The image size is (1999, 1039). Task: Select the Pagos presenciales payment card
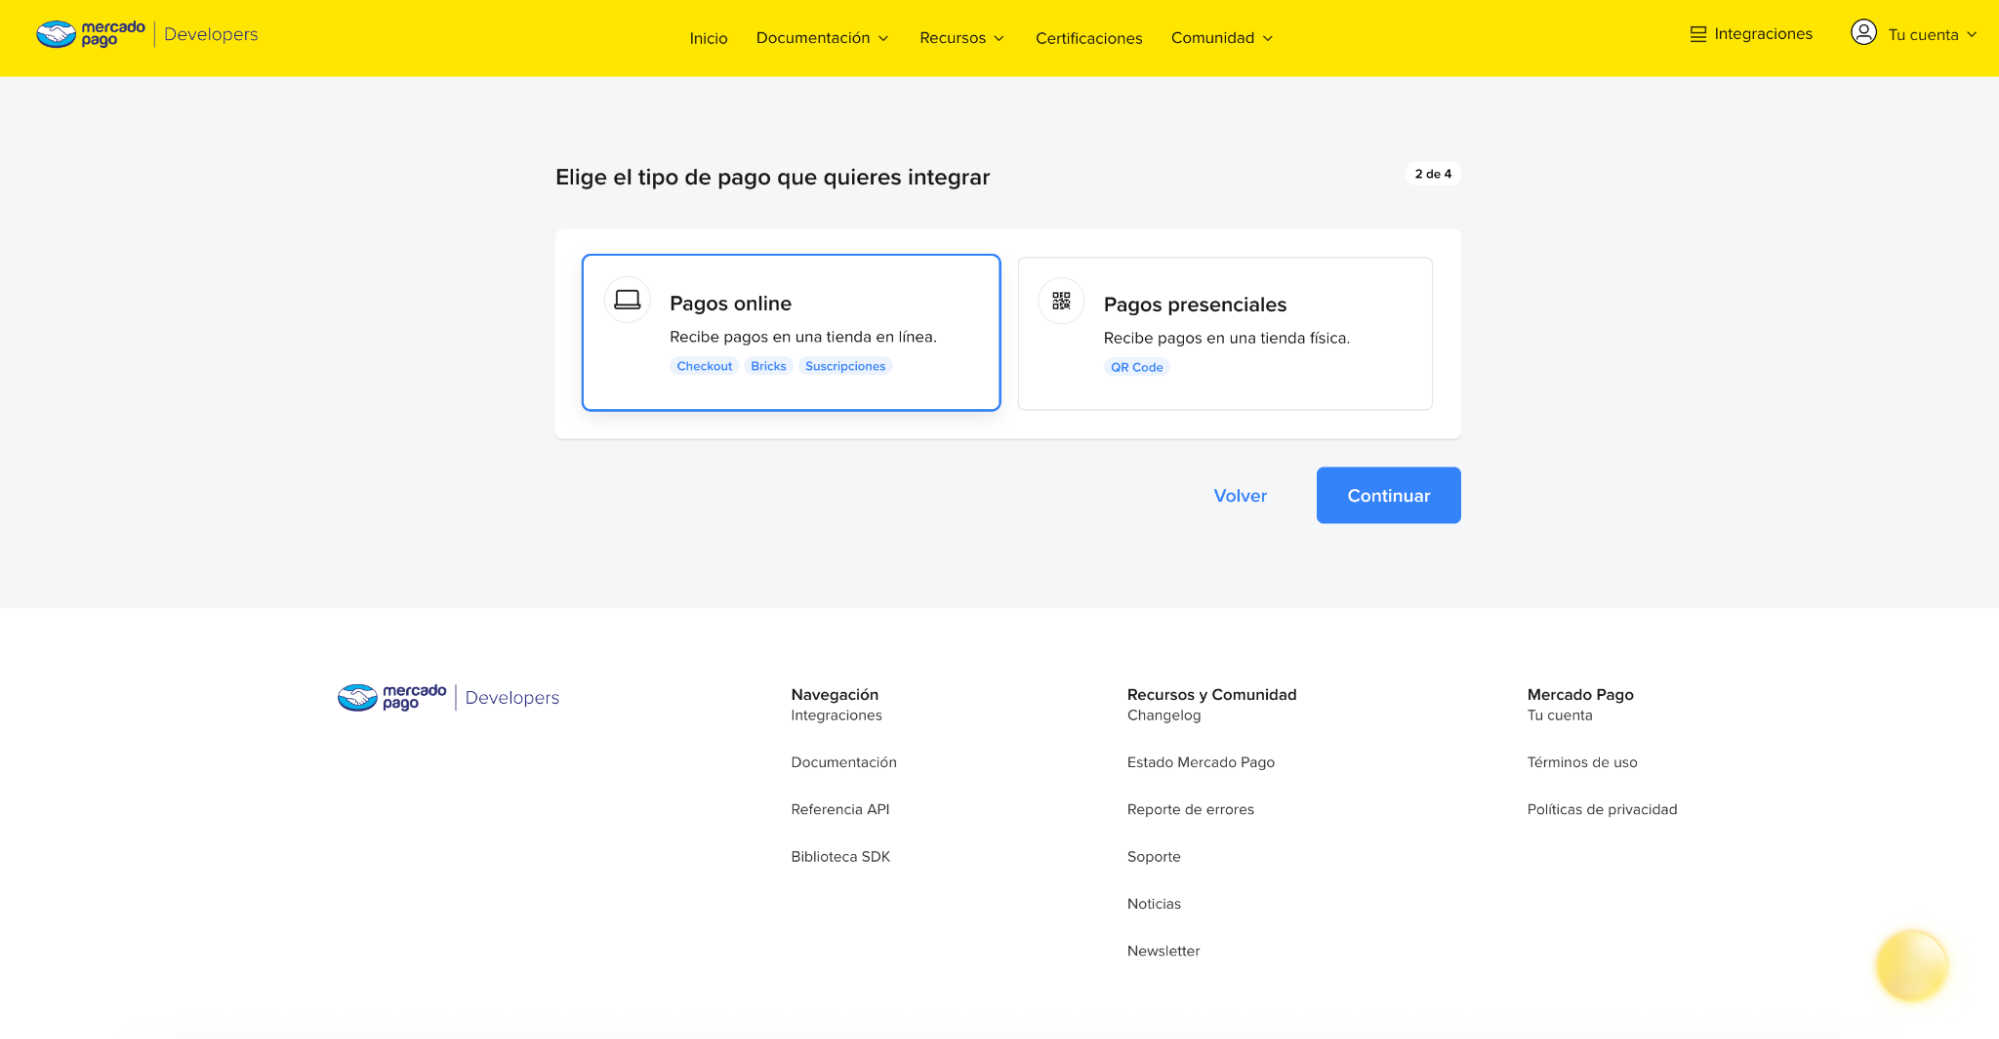tap(1225, 333)
